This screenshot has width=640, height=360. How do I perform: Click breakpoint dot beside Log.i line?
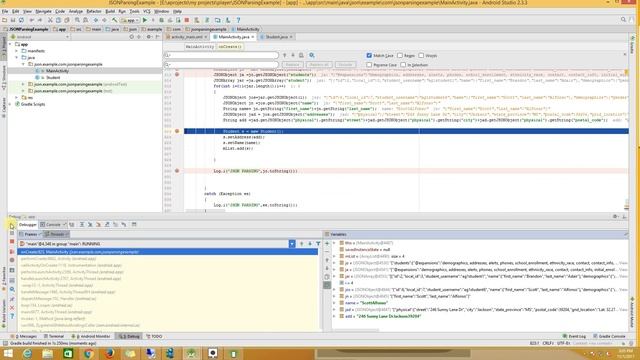point(177,171)
